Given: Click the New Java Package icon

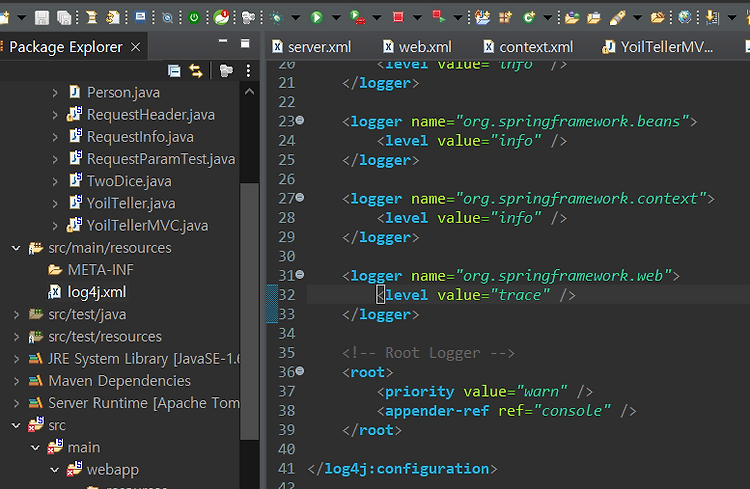Looking at the screenshot, I should [505, 18].
